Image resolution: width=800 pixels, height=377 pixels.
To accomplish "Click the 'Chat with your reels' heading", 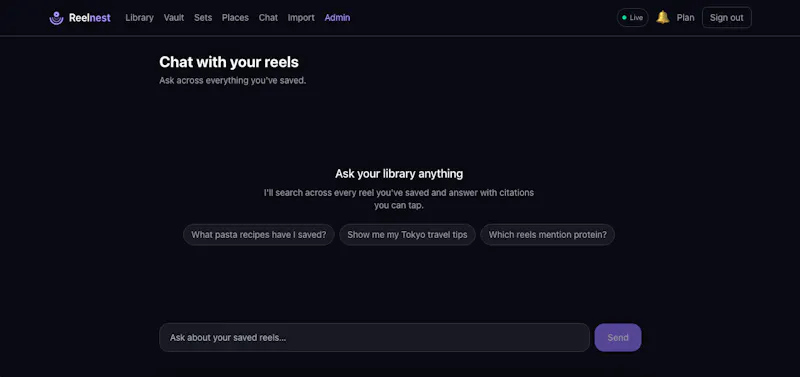I will [229, 62].
